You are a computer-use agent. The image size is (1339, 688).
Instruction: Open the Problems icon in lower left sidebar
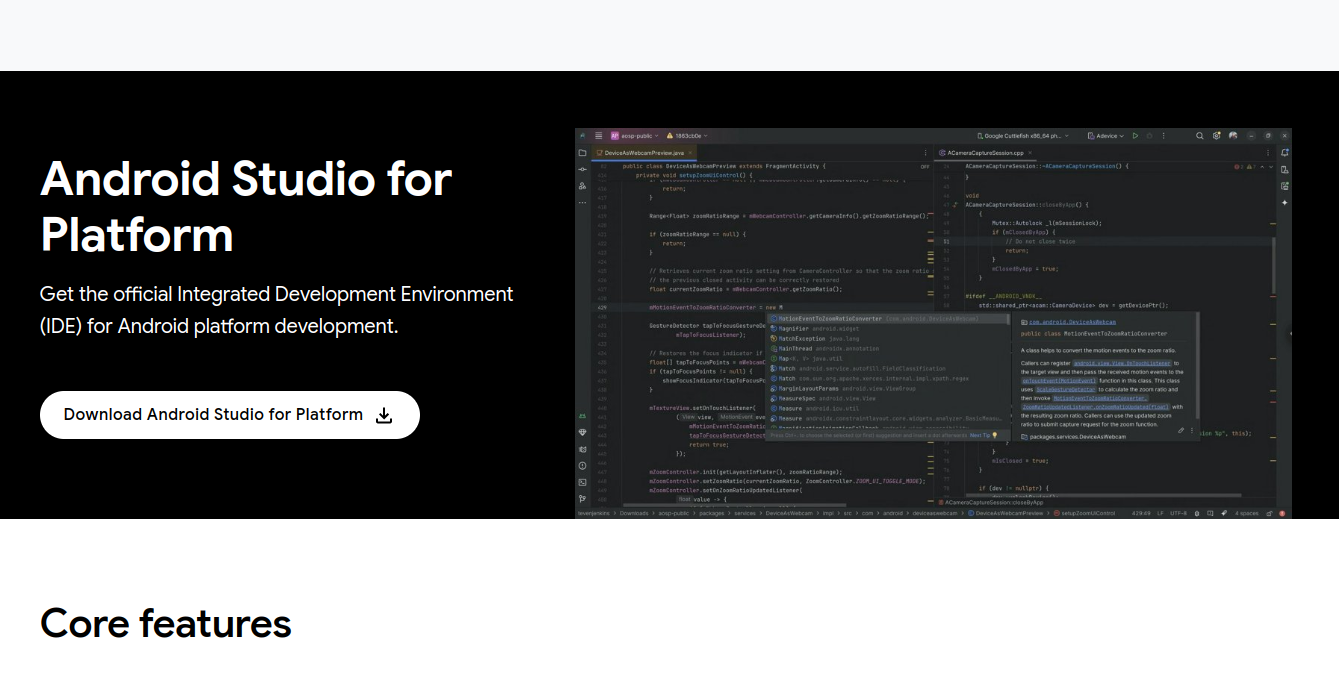pyautogui.click(x=582, y=465)
